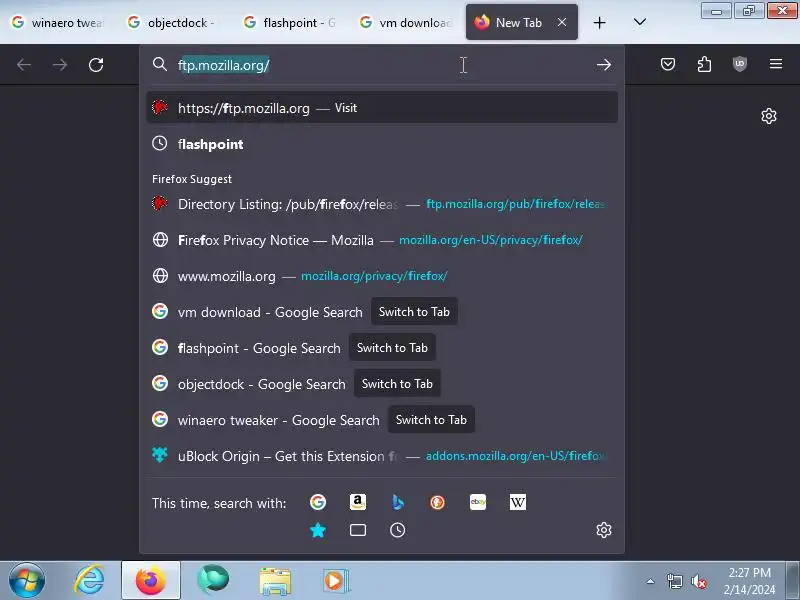Open uBlock Origin shield icon
This screenshot has width=800, height=600.
(740, 64)
